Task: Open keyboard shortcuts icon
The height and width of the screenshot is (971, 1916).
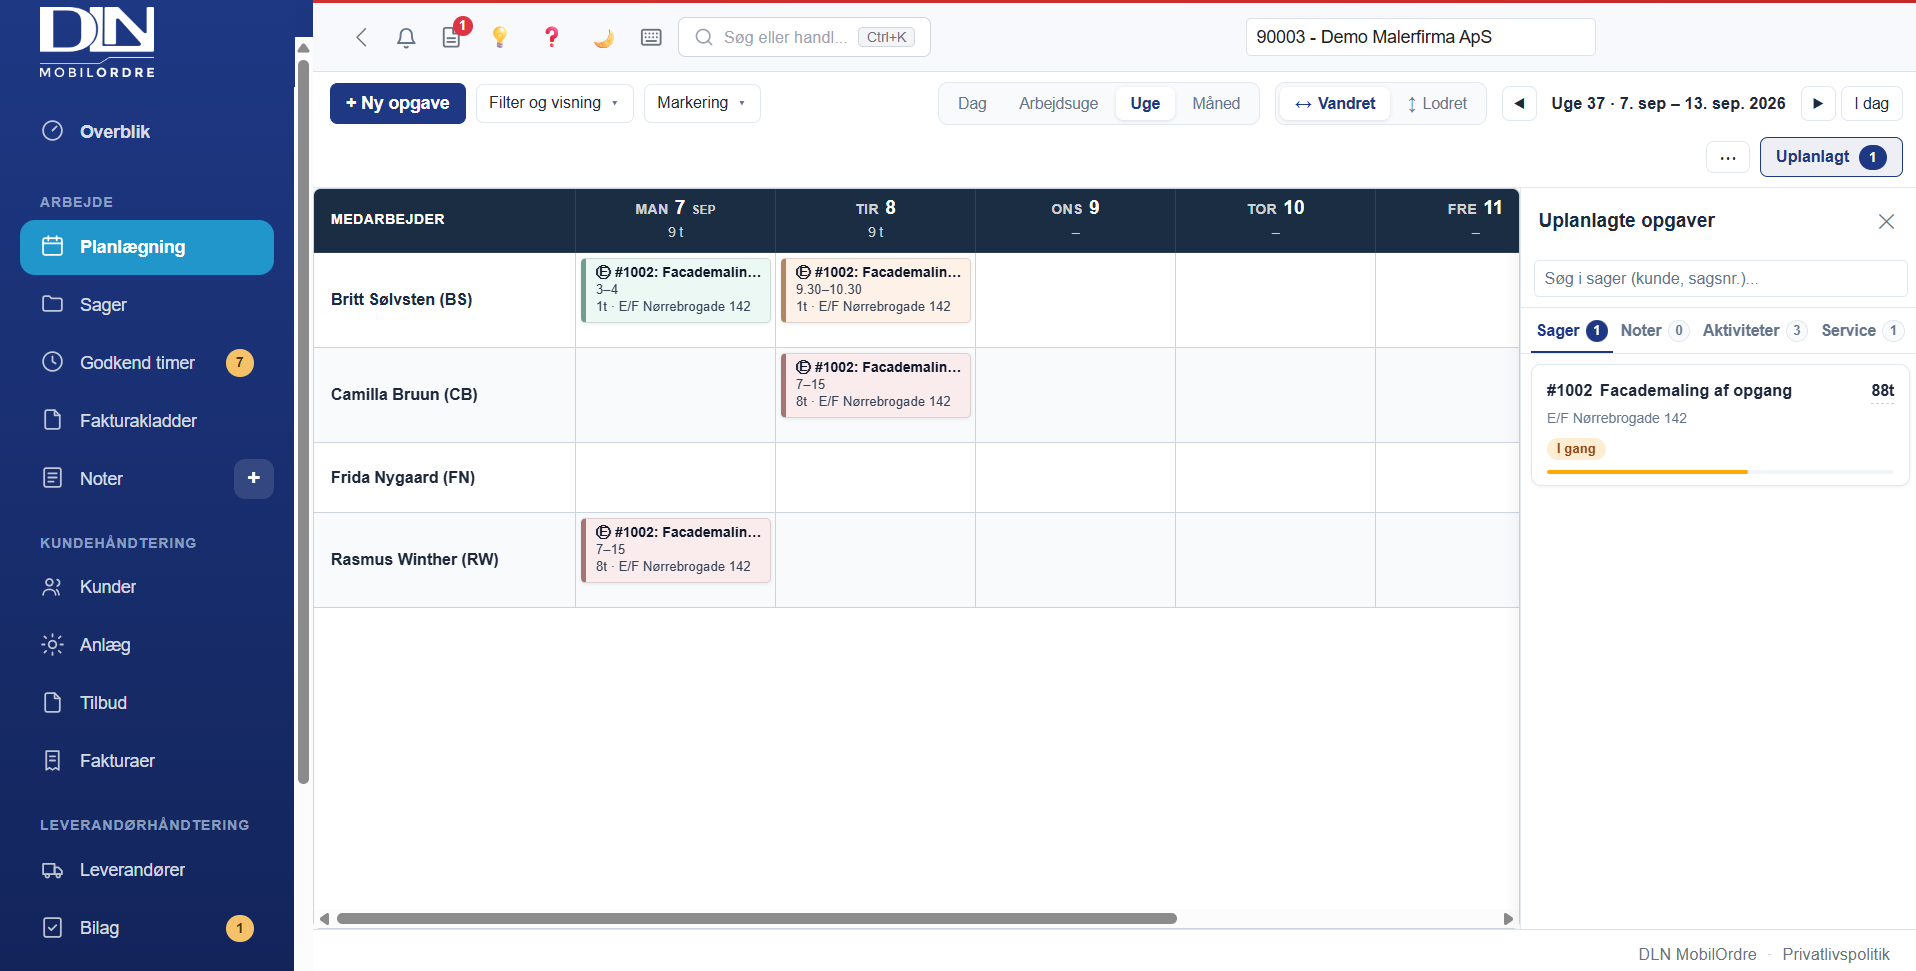Action: (x=651, y=38)
